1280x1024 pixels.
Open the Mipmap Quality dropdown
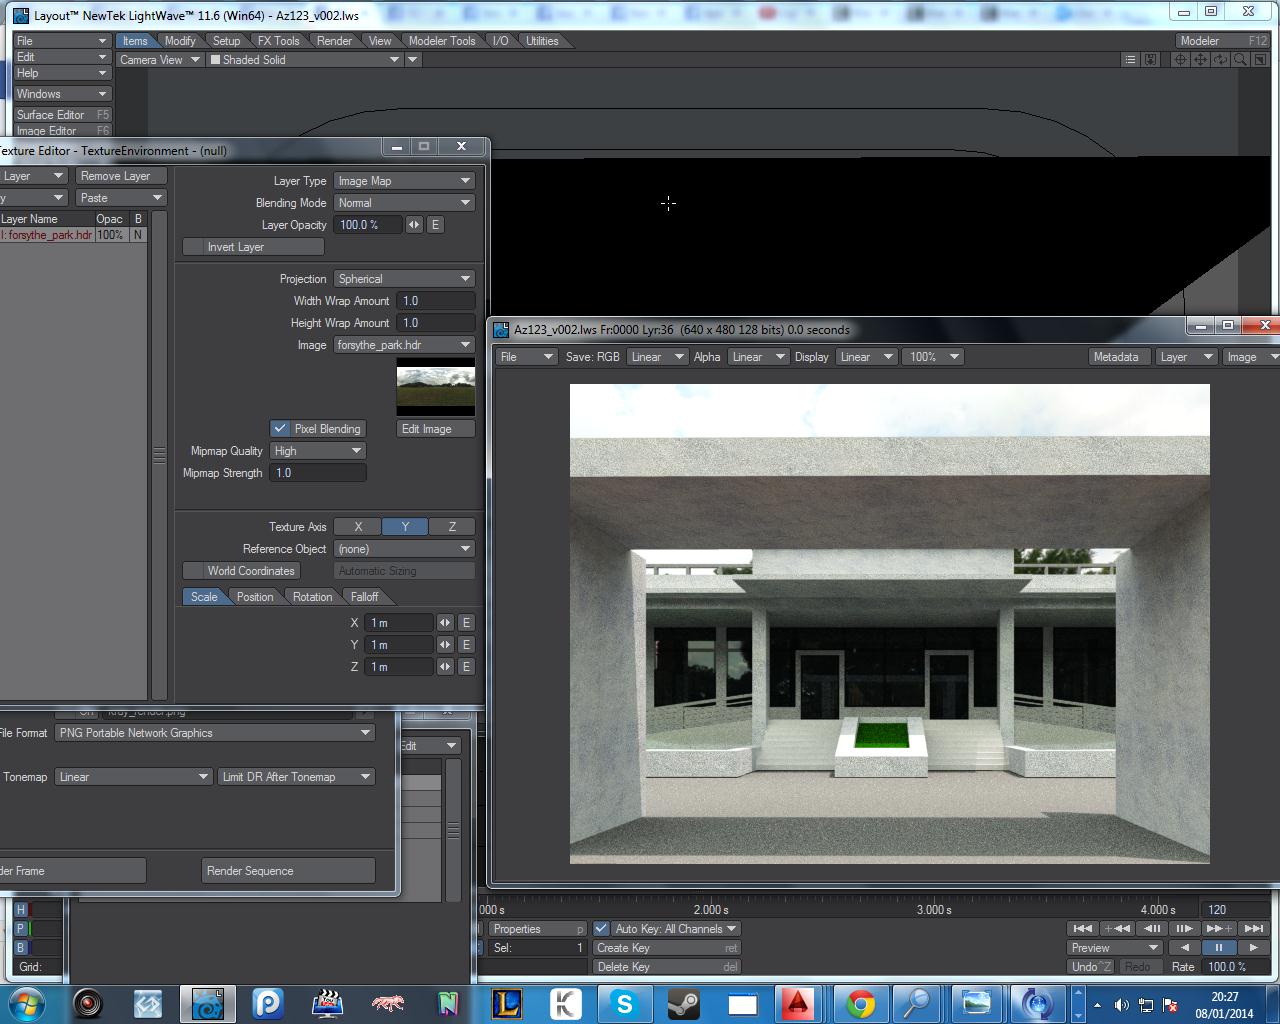pos(318,451)
